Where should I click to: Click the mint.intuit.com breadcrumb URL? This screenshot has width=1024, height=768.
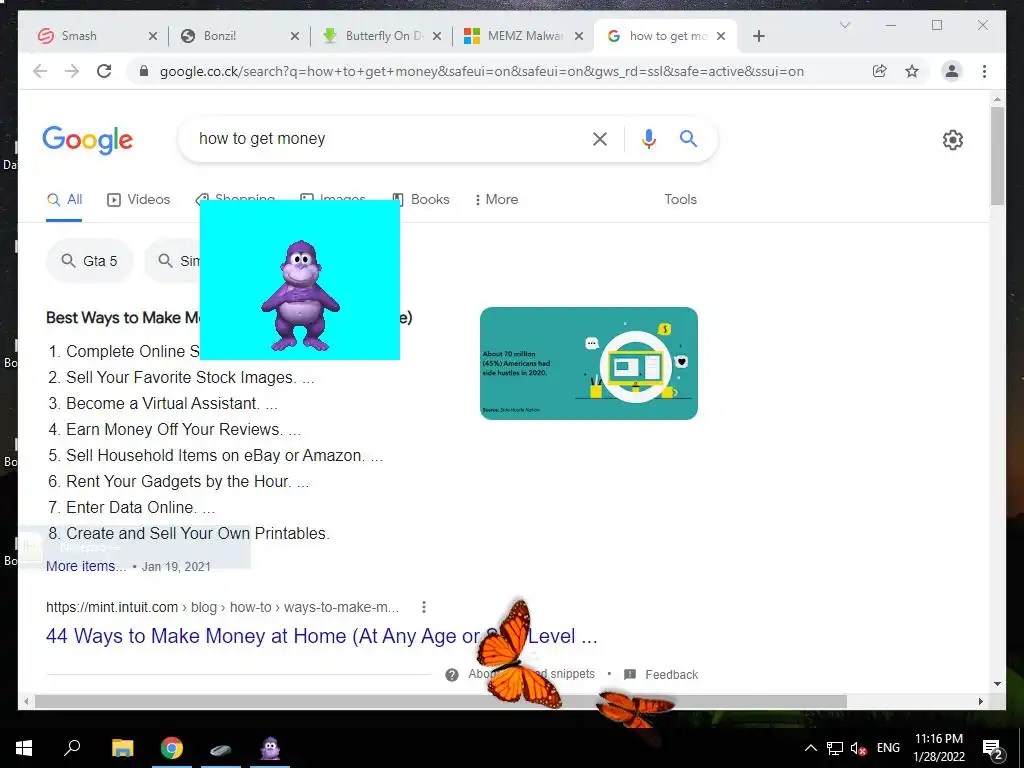[222, 607]
